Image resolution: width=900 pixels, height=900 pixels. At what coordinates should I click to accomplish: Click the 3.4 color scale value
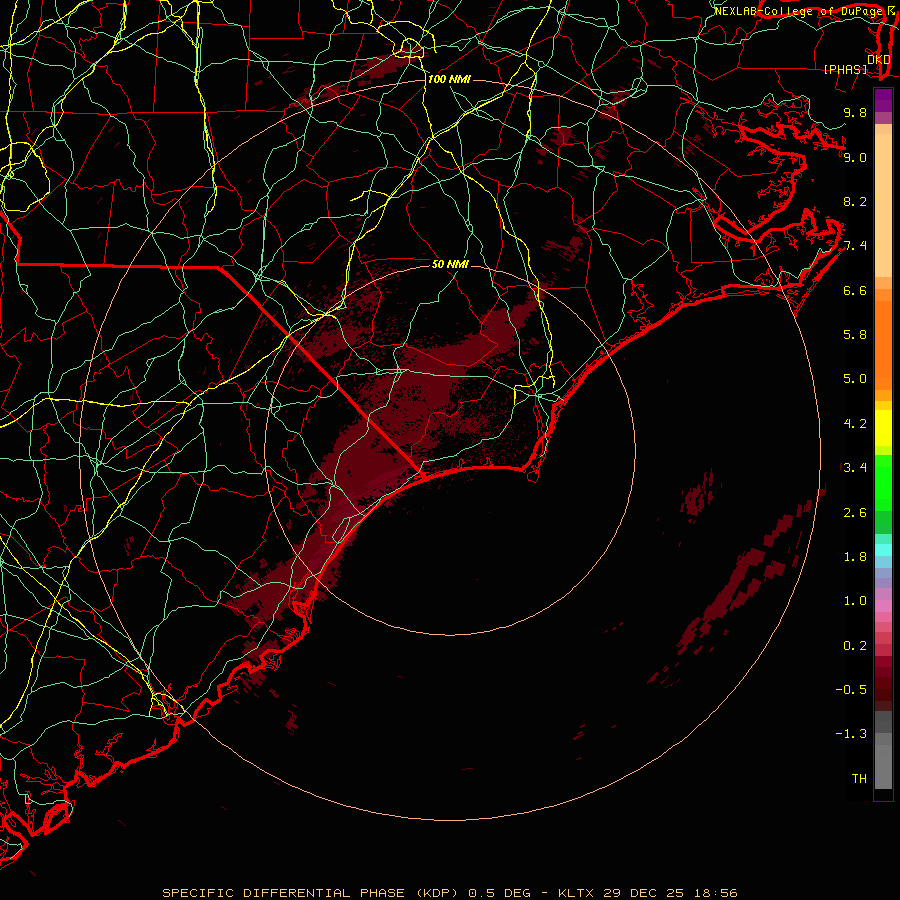(855, 468)
